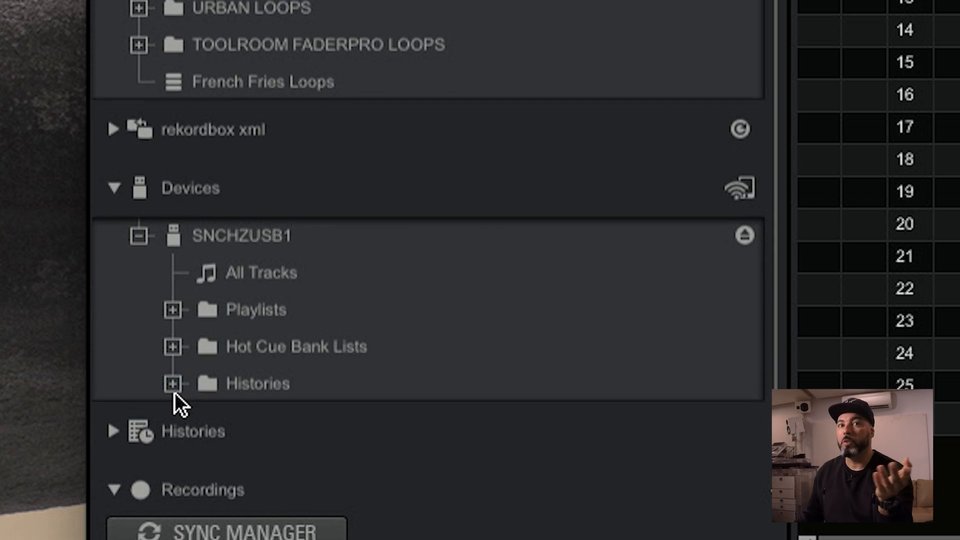
Task: Click the rekordbox xml transfer icon
Action: pos(140,129)
